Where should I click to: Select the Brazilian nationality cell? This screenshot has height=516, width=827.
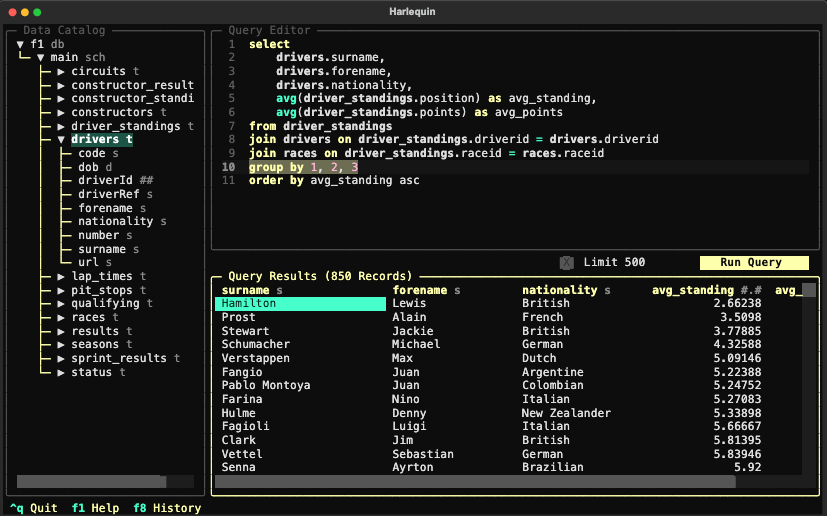553,467
